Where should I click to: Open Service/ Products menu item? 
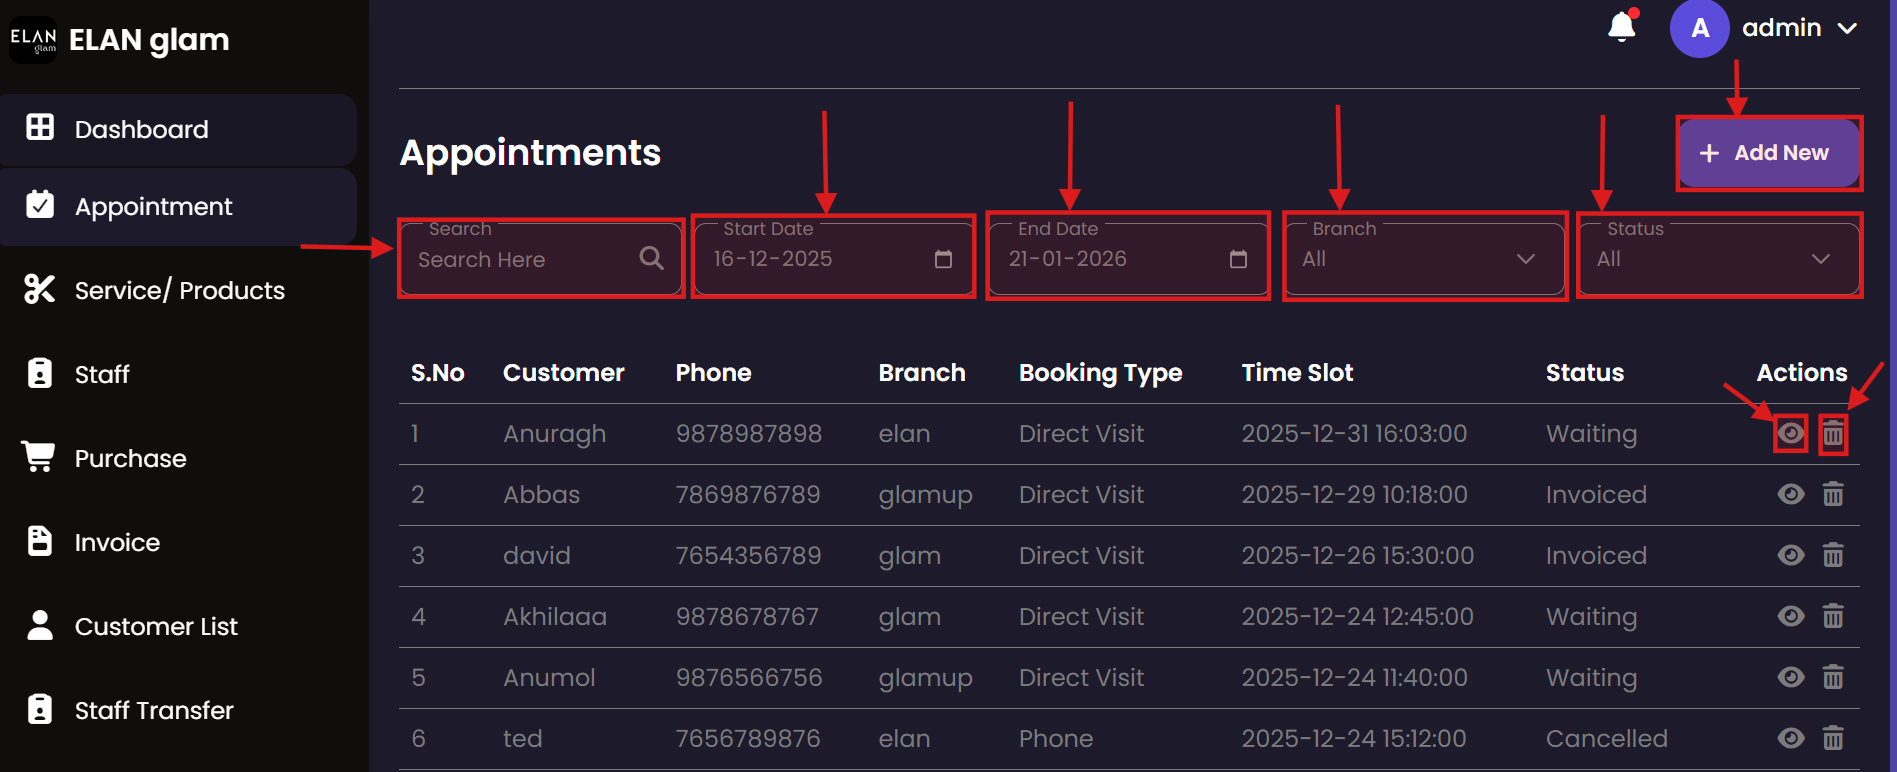click(x=179, y=290)
